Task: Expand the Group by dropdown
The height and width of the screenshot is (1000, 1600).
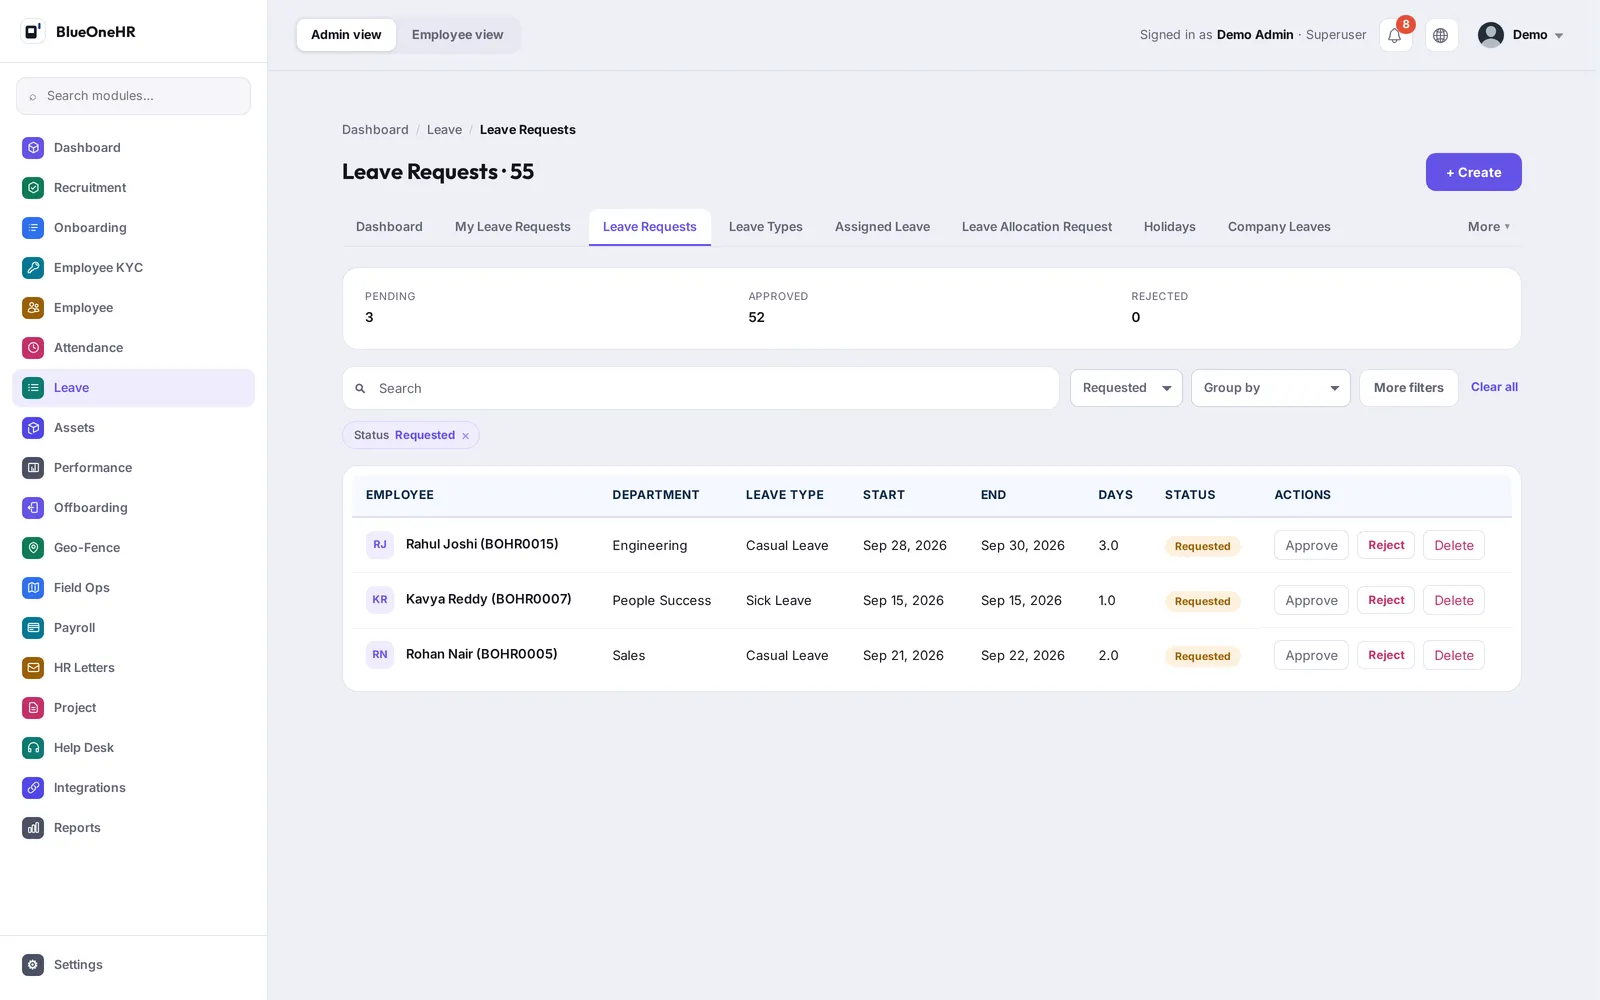Action: 1270,388
